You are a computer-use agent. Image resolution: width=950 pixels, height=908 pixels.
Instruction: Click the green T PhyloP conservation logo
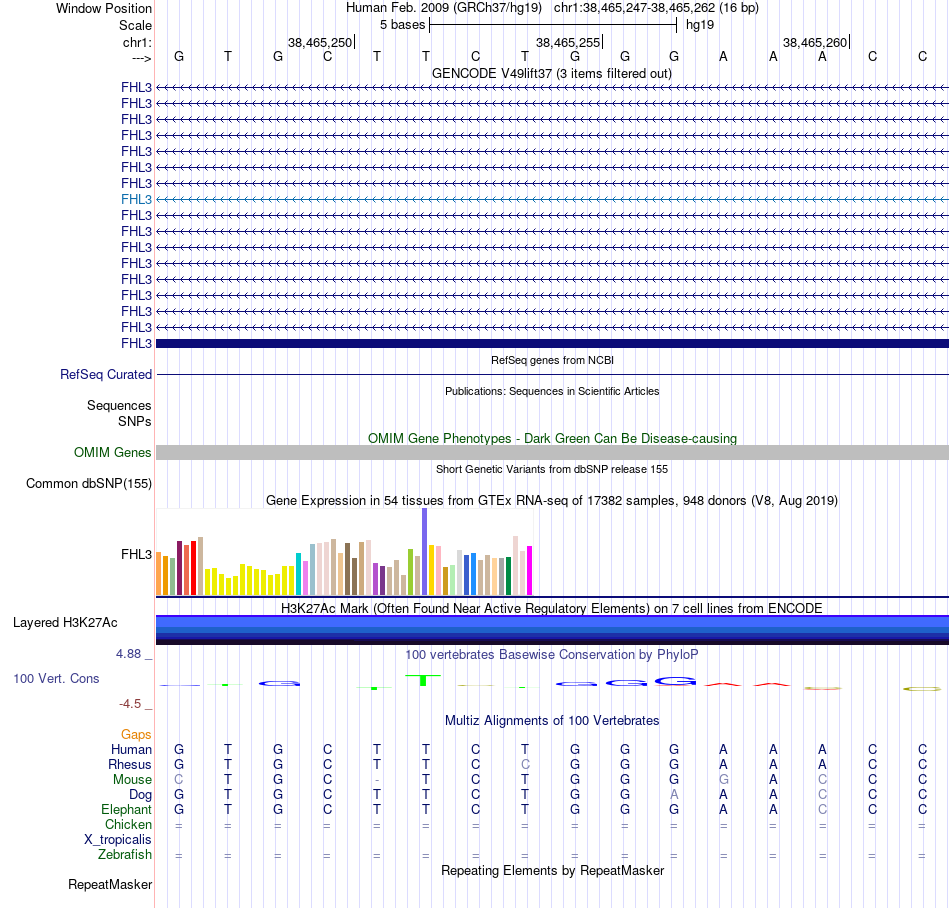pos(423,680)
